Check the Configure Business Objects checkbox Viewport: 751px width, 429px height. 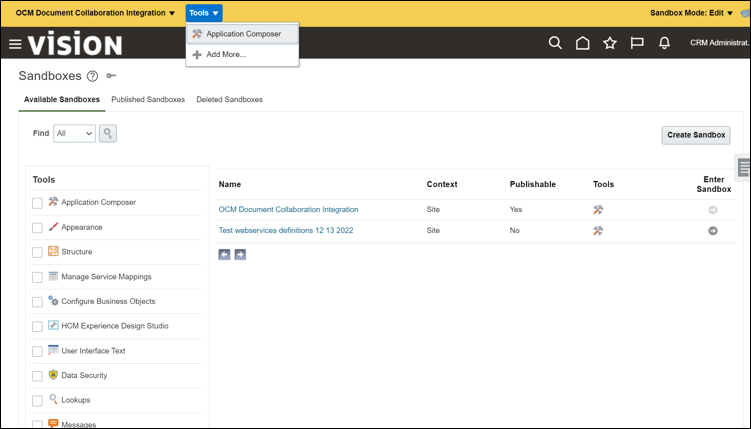coord(37,302)
